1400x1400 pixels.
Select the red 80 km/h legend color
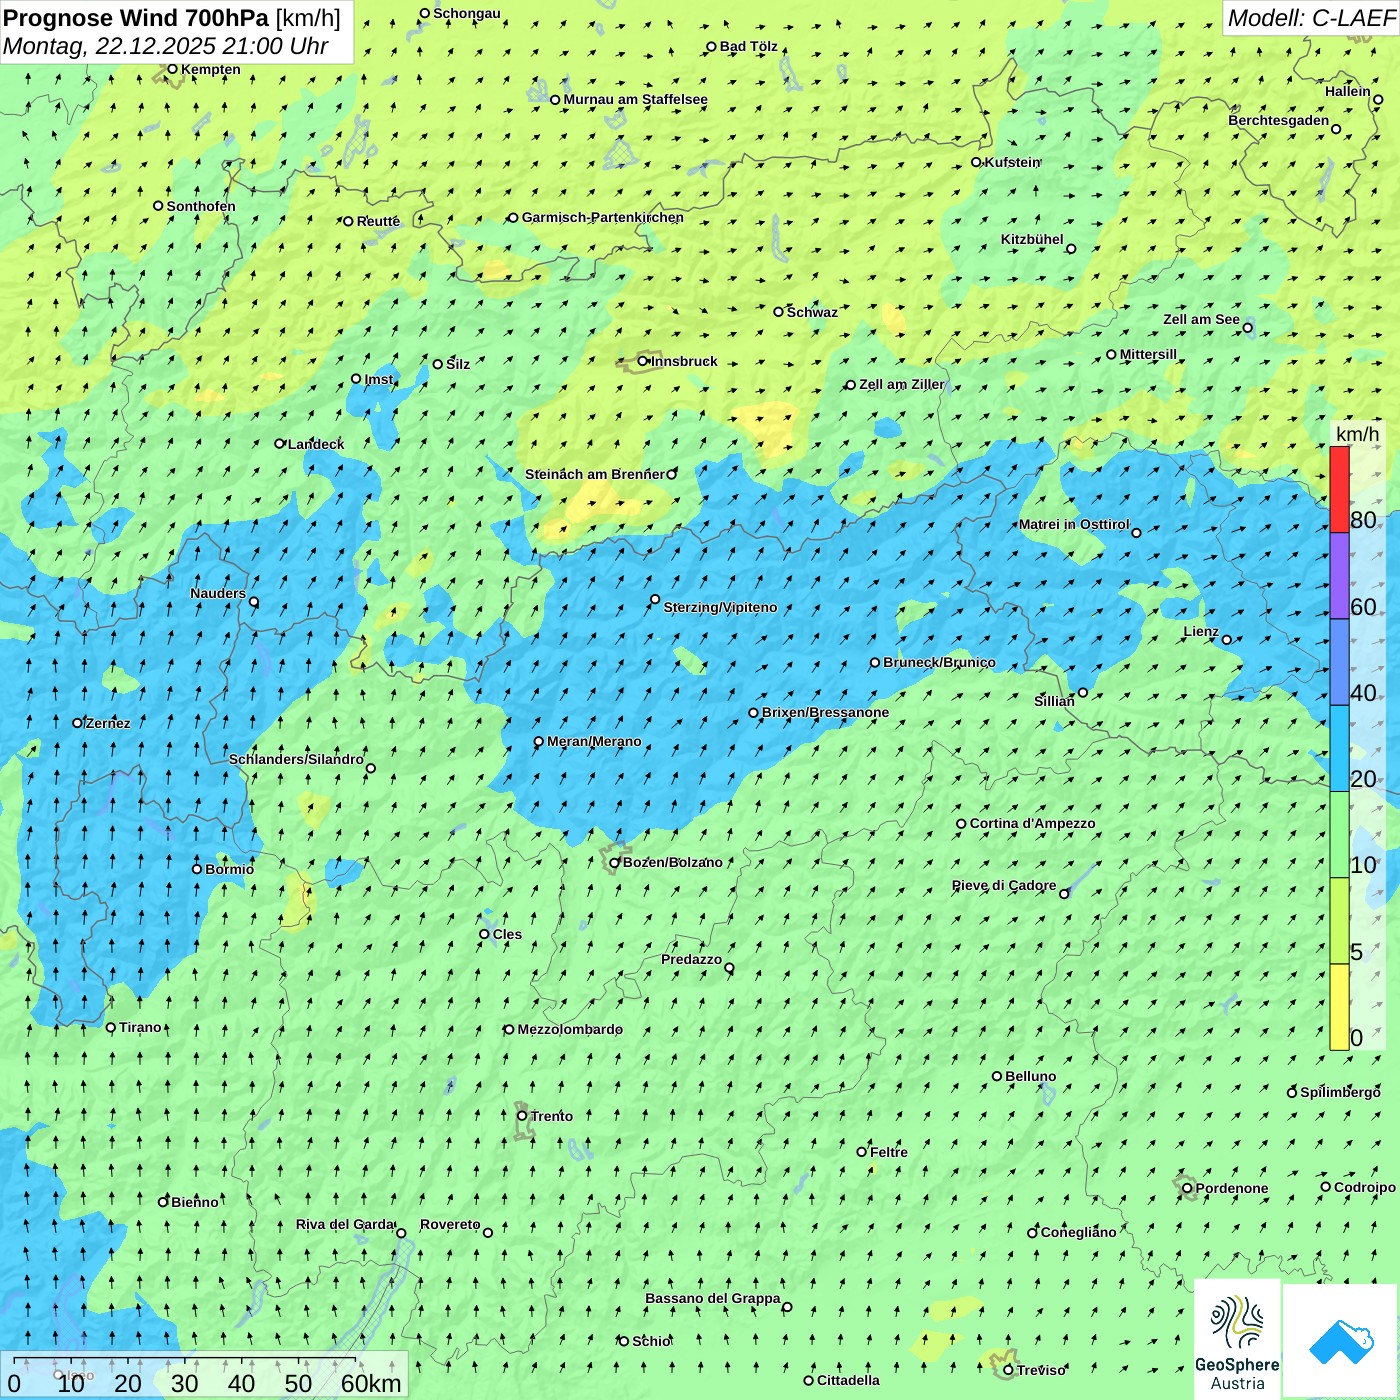point(1339,489)
